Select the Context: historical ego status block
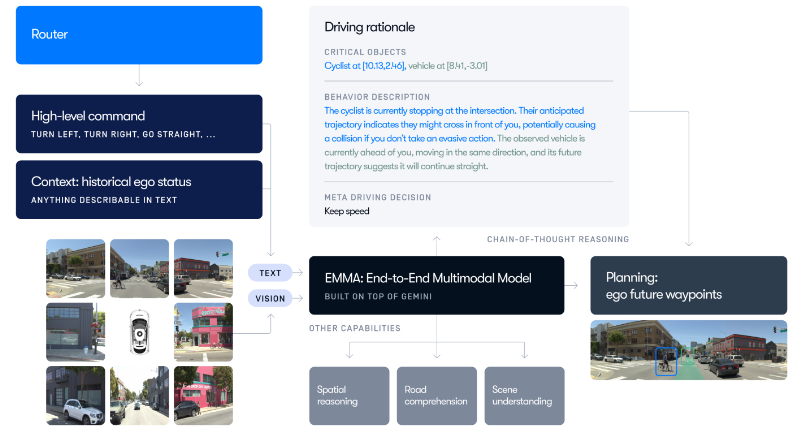This screenshot has width=806, height=445. tap(139, 189)
